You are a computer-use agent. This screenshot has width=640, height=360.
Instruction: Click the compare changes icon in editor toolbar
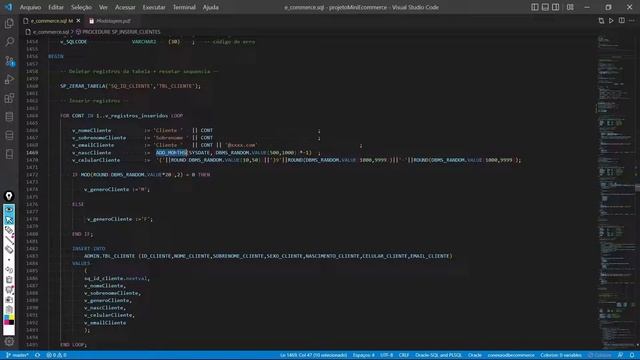coord(601,21)
